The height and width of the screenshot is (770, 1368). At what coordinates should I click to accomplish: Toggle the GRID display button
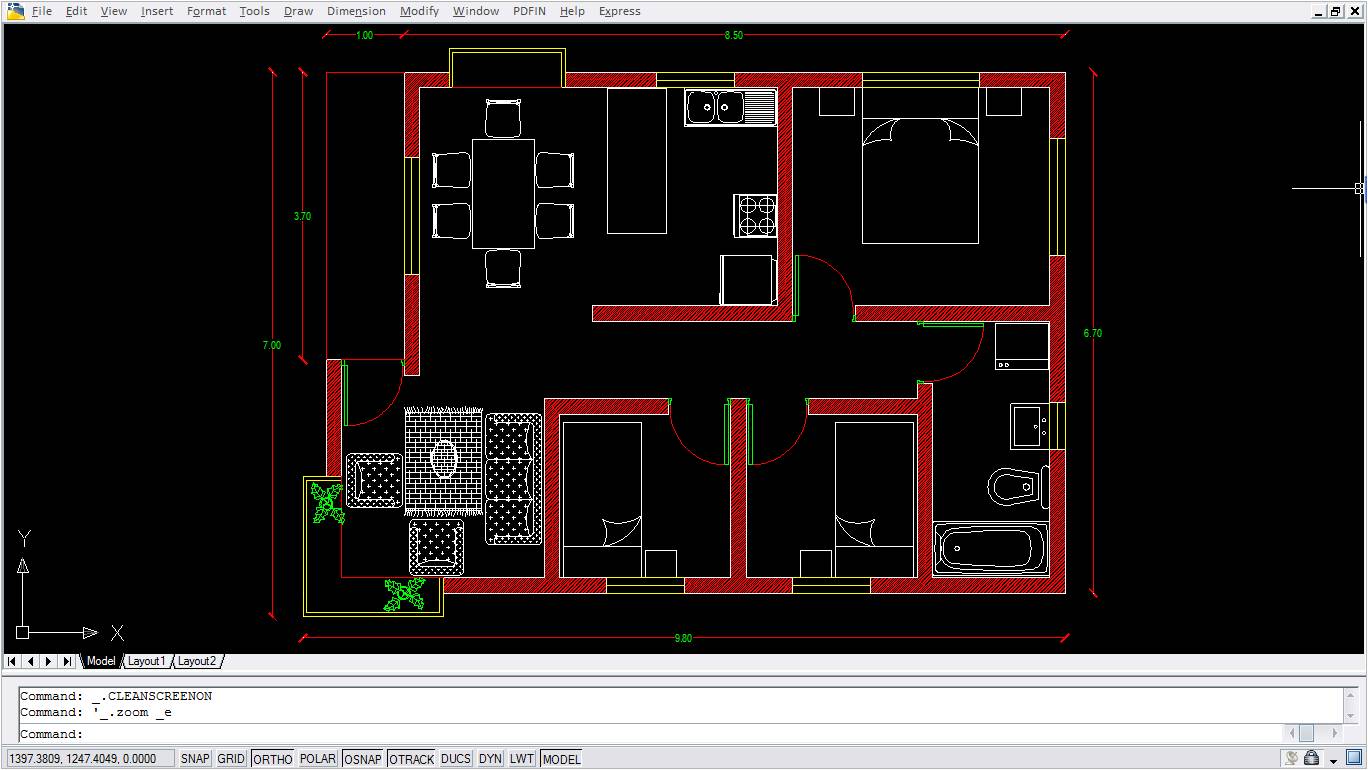tap(231, 759)
